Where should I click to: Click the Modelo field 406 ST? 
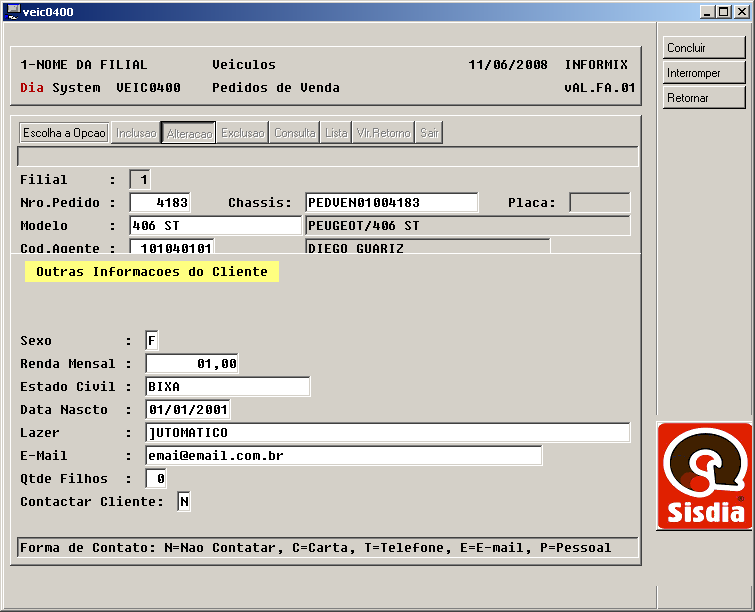click(x=216, y=226)
